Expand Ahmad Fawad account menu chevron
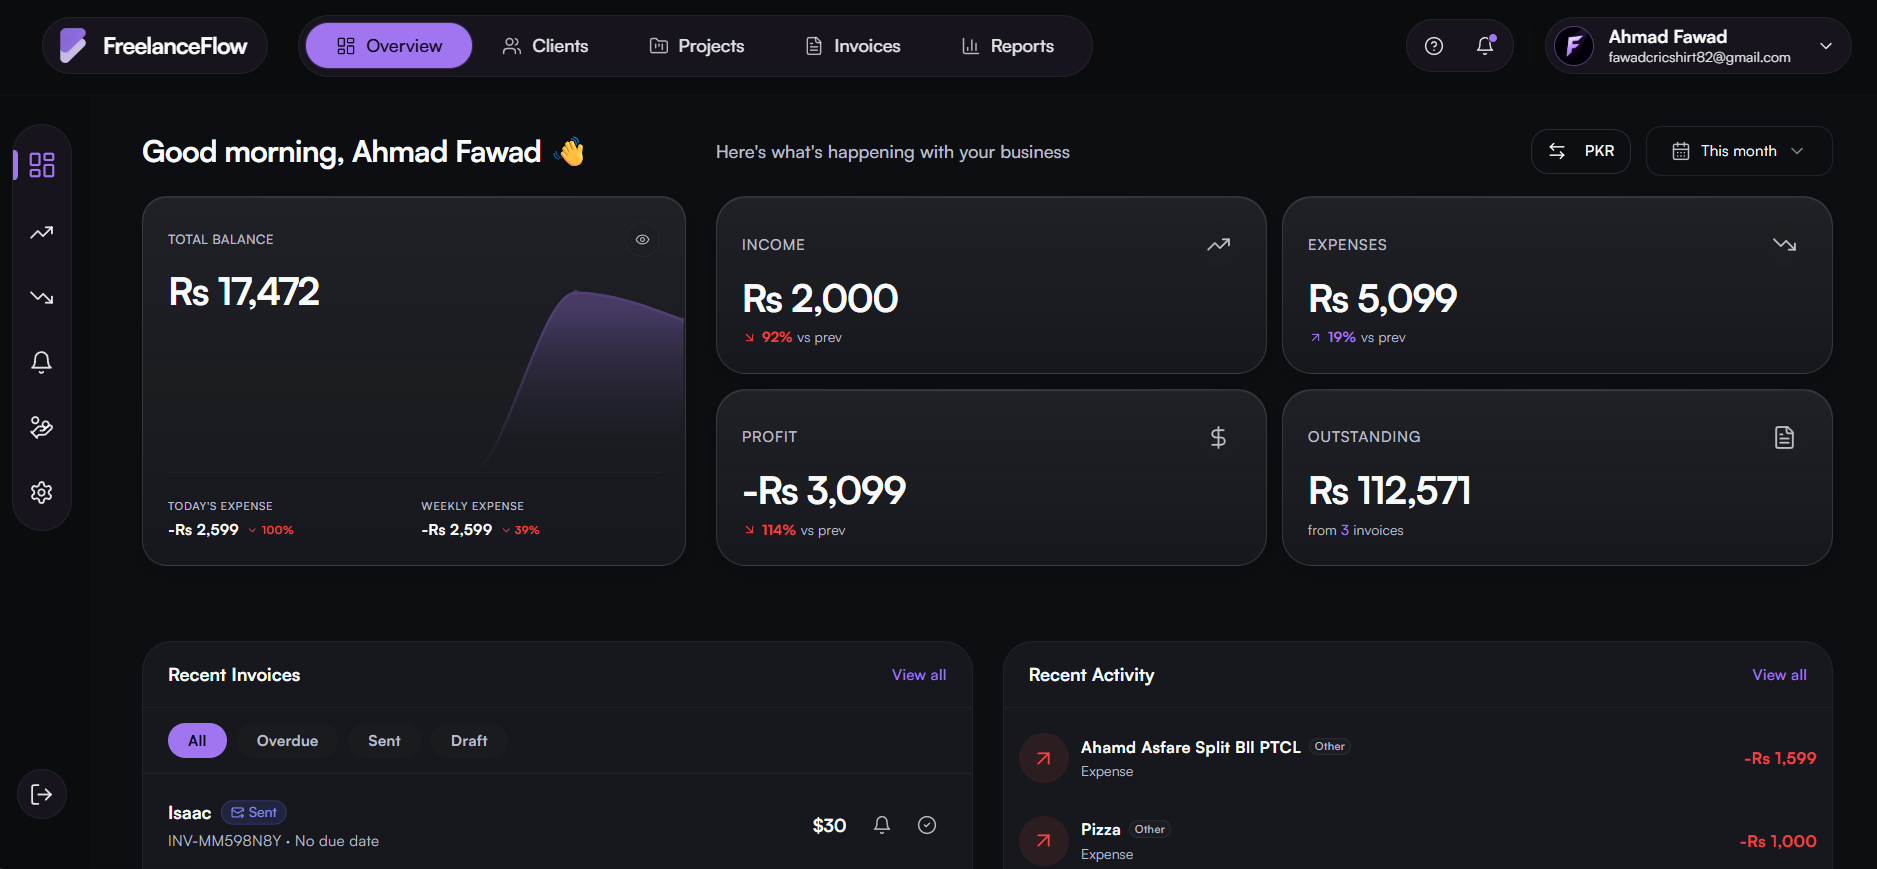1877x869 pixels. tap(1825, 46)
